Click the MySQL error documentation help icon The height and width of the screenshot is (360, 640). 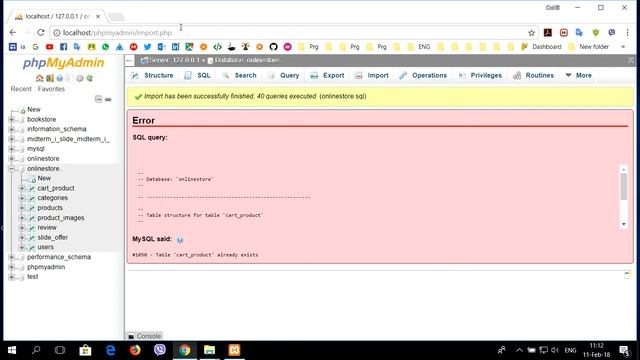coord(180,240)
